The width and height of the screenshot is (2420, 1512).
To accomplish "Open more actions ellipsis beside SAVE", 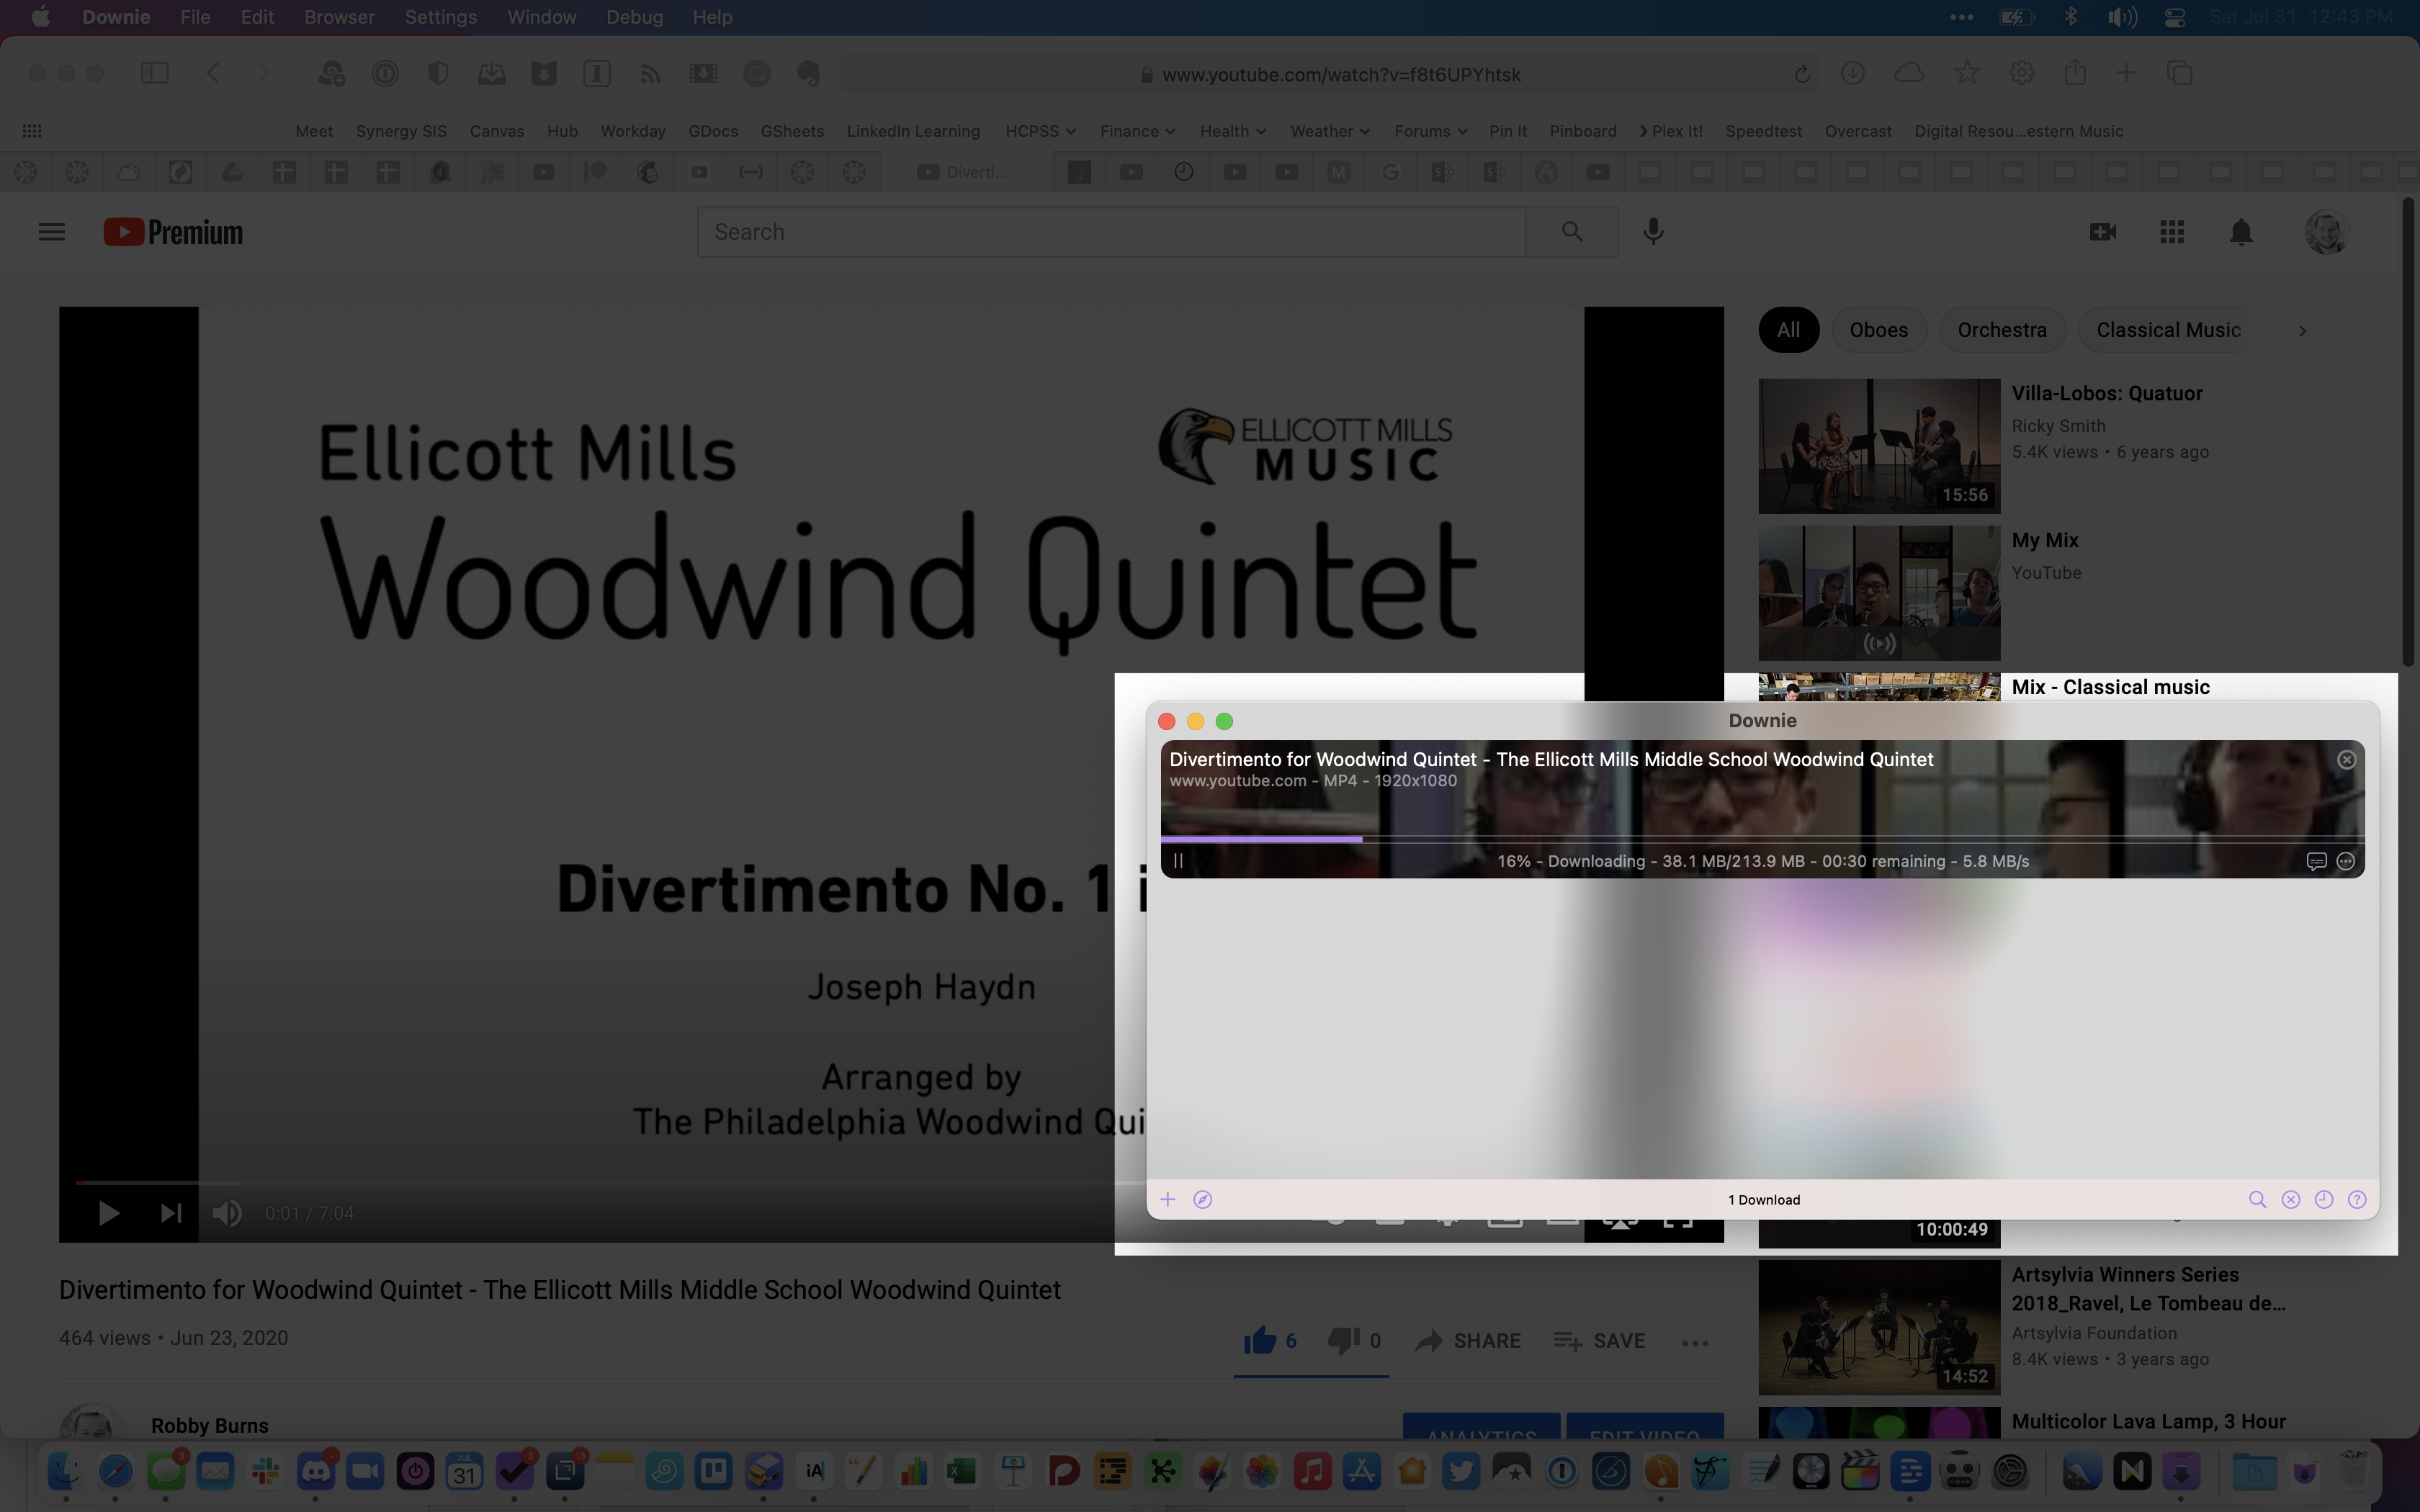I will 1695,1342.
